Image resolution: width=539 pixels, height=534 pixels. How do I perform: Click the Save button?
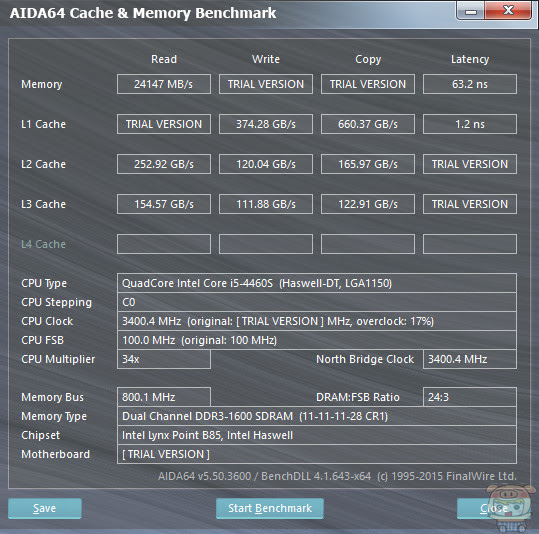pyautogui.click(x=45, y=508)
